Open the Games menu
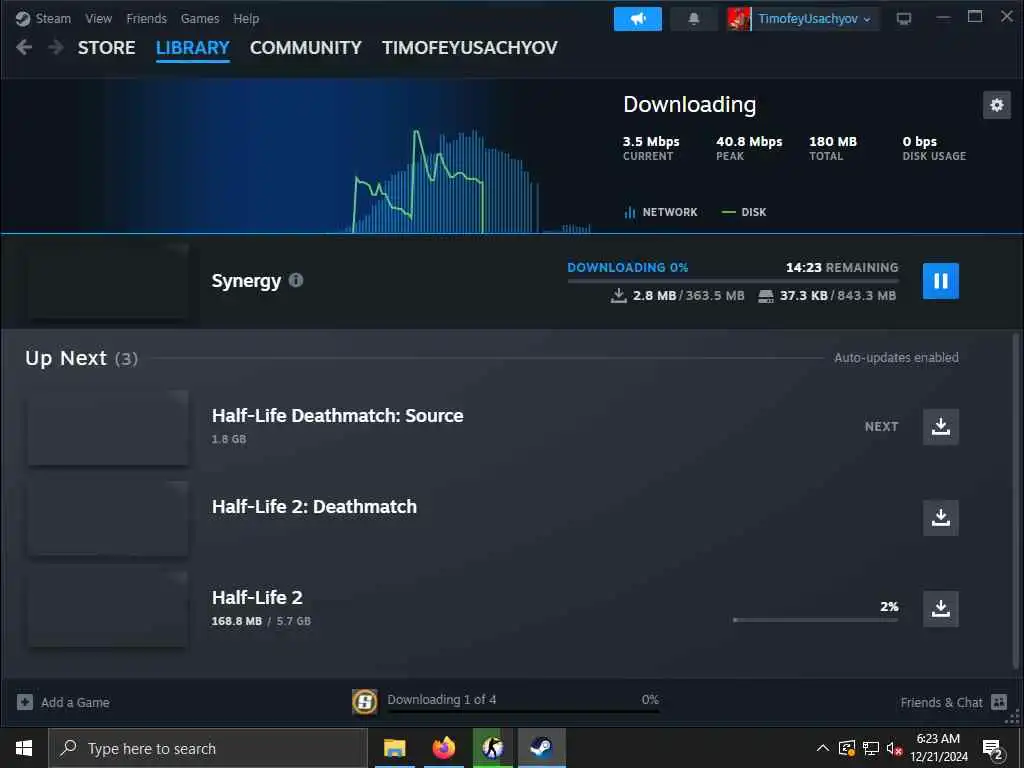Screen dimensions: 1024x768 point(200,18)
